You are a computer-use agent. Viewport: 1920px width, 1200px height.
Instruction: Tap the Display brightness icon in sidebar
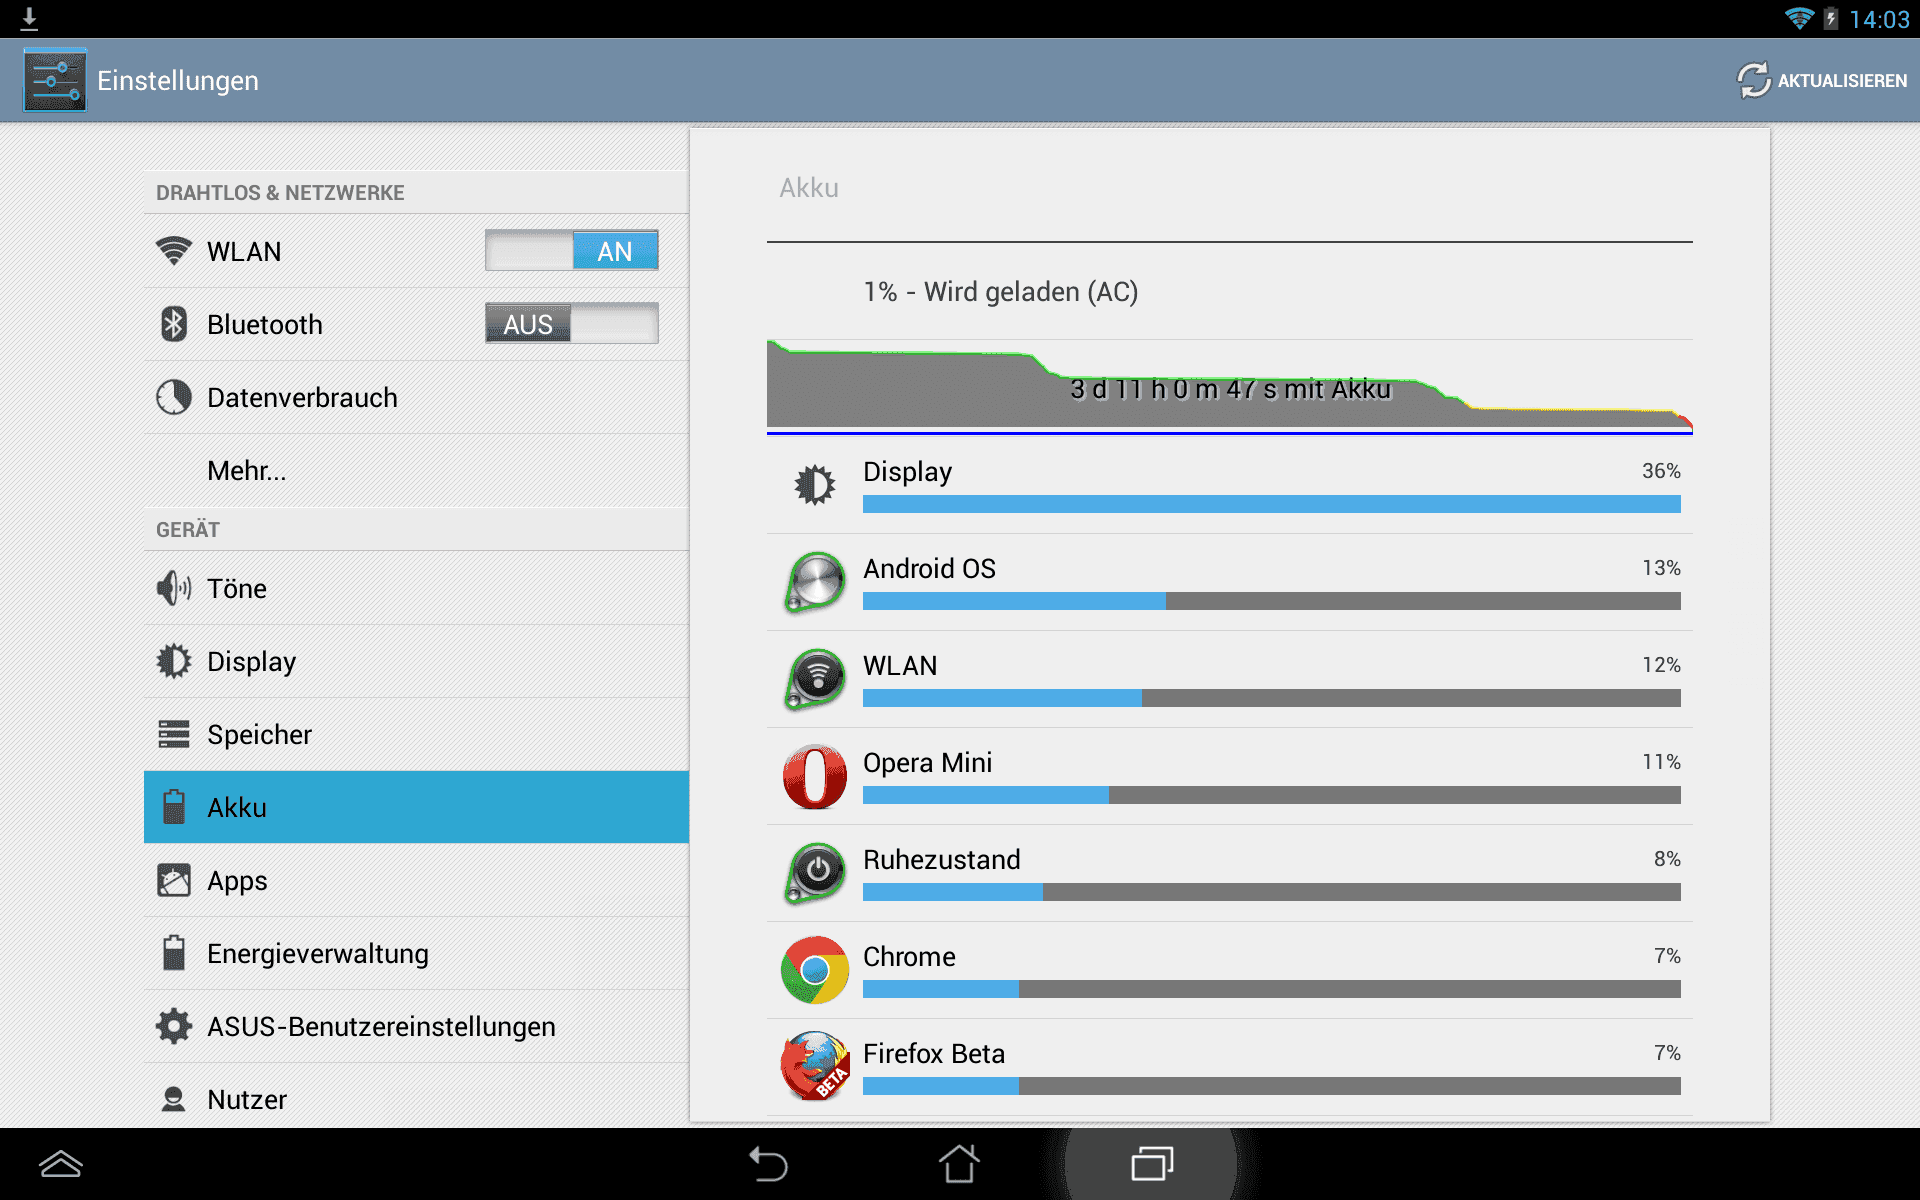pyautogui.click(x=174, y=661)
